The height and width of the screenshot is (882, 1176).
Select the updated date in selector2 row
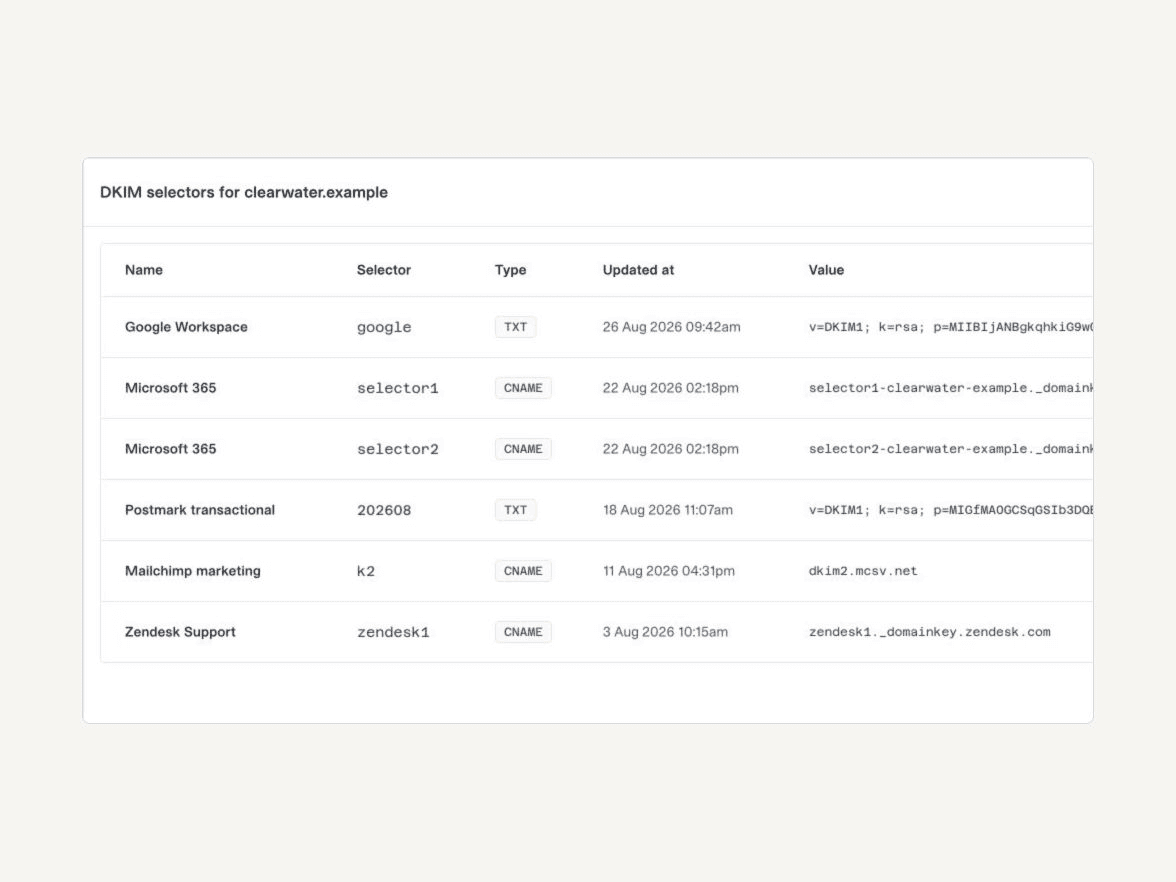tap(670, 448)
